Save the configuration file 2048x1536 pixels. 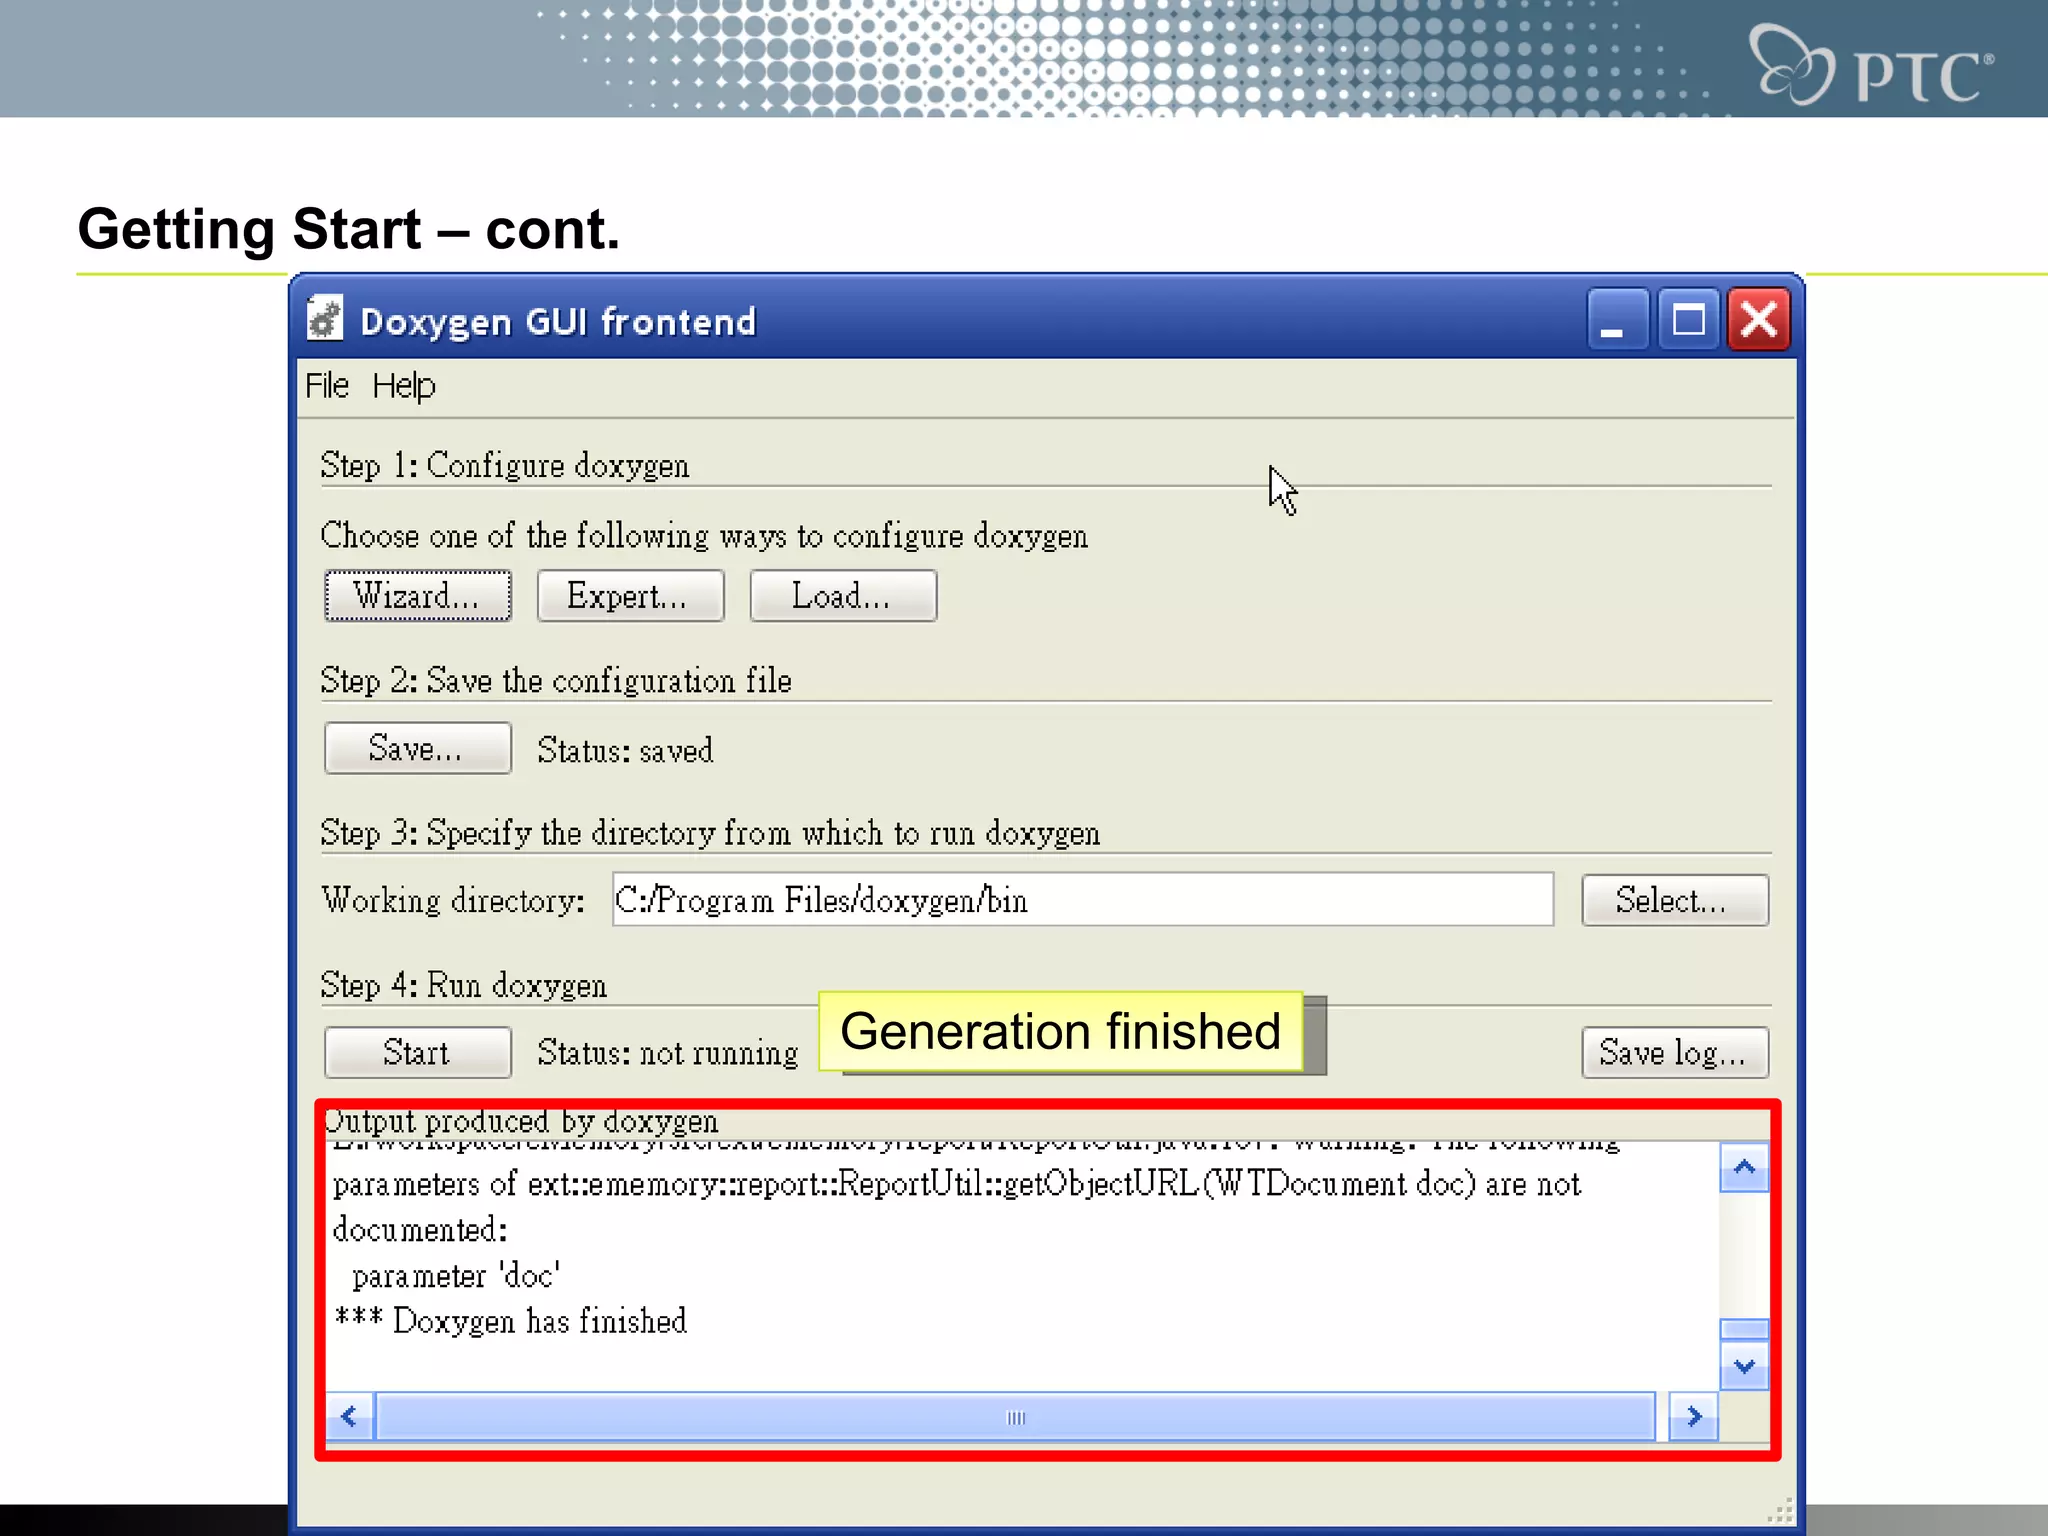[x=417, y=749]
